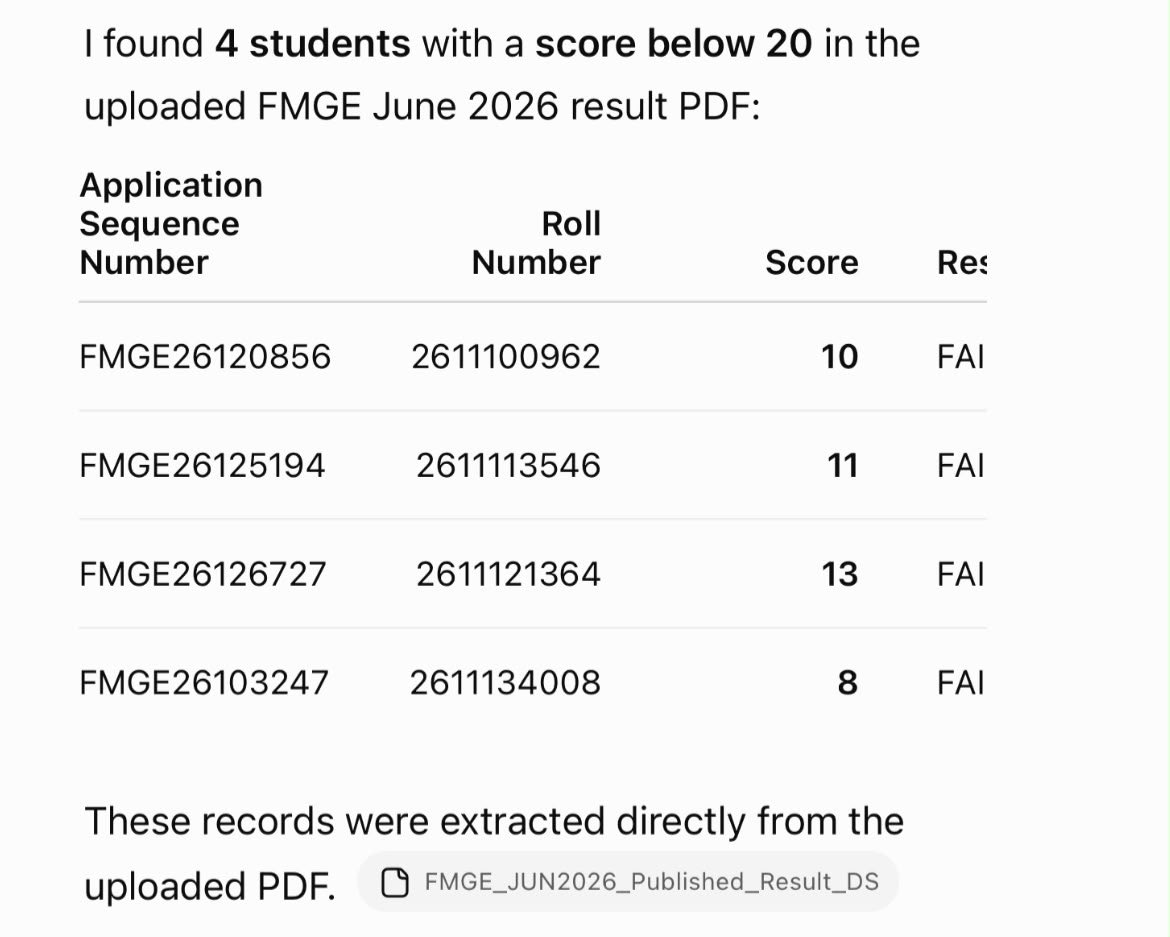Click the score value 8
The width and height of the screenshot is (1170, 937).
(x=848, y=683)
